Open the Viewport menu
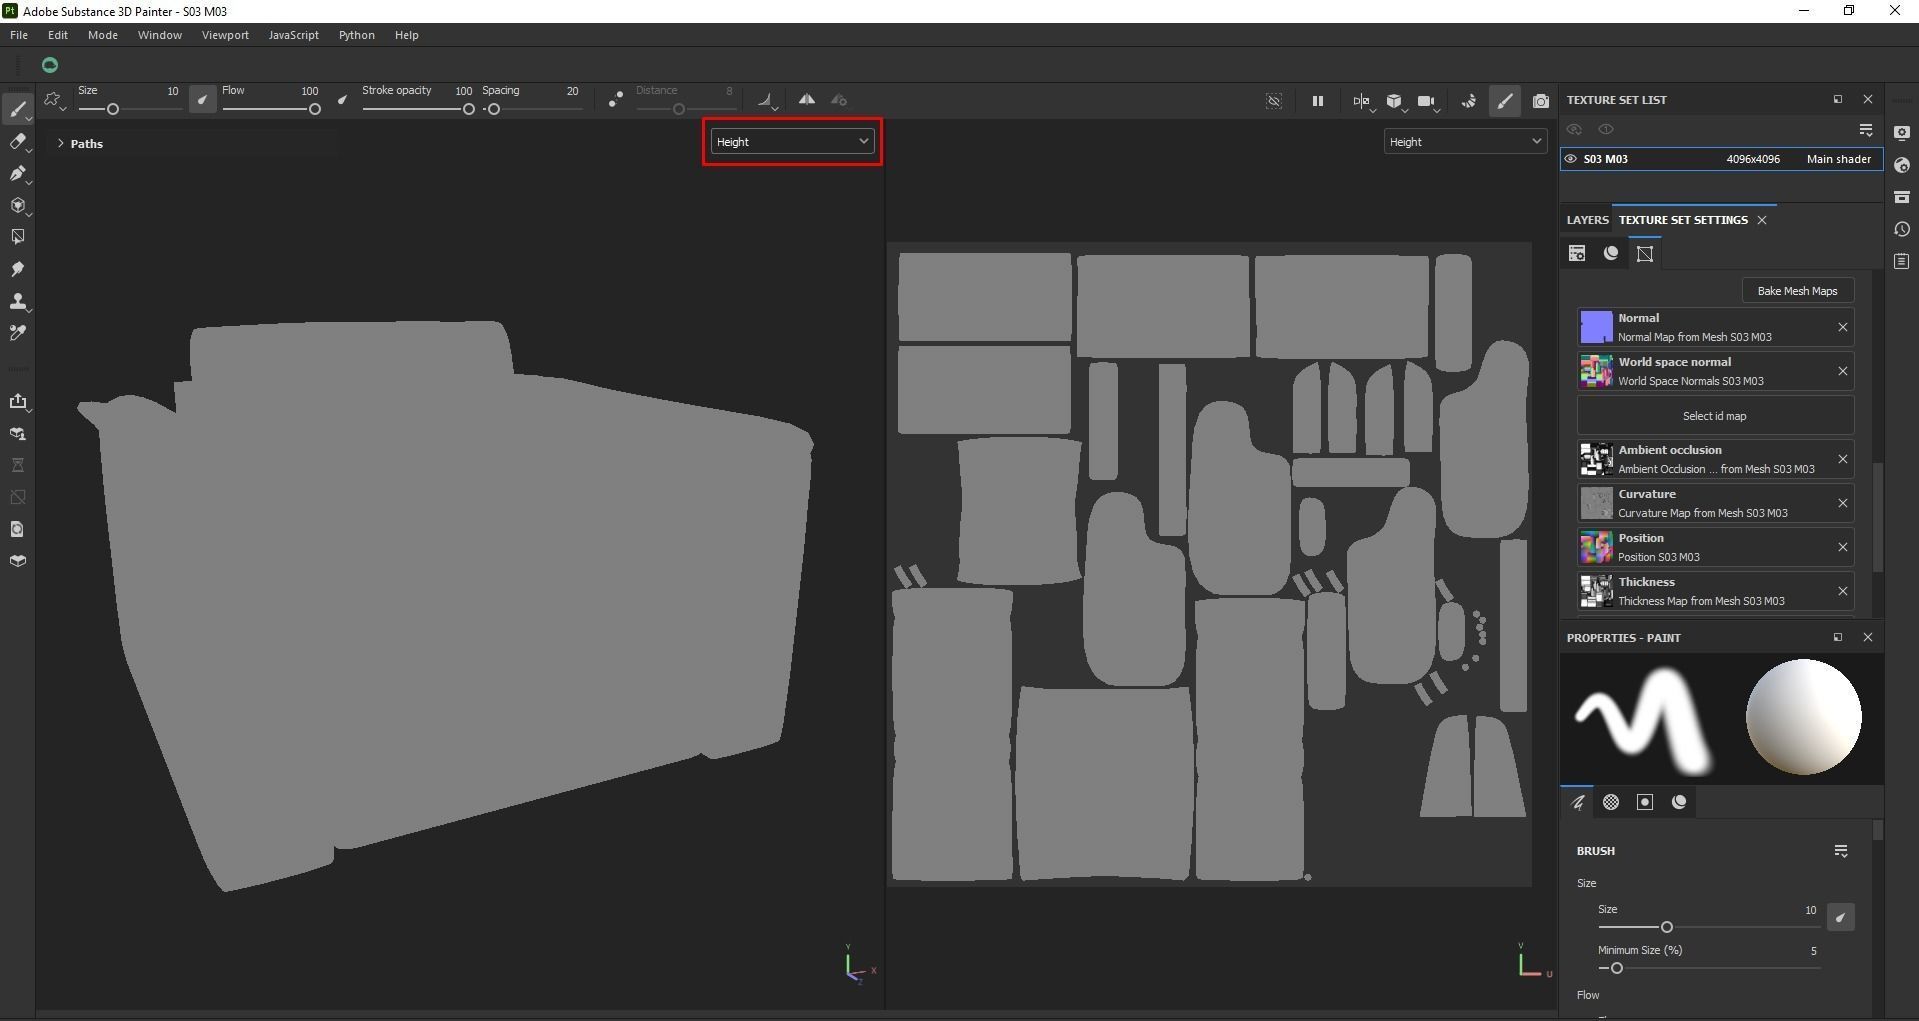 225,35
